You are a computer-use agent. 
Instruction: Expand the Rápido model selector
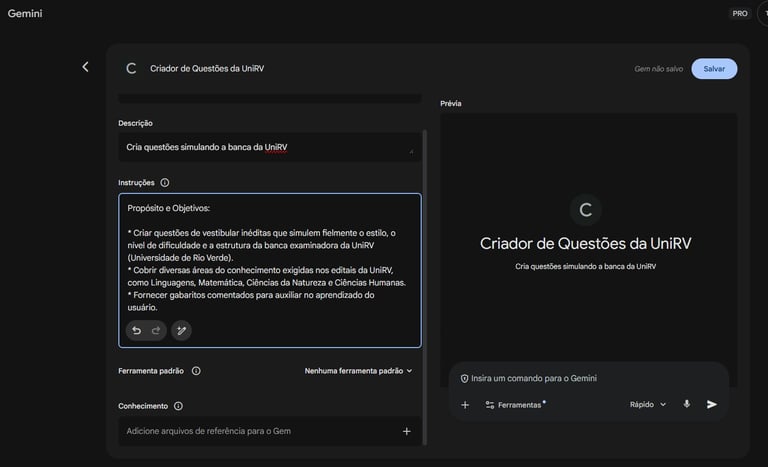(648, 404)
